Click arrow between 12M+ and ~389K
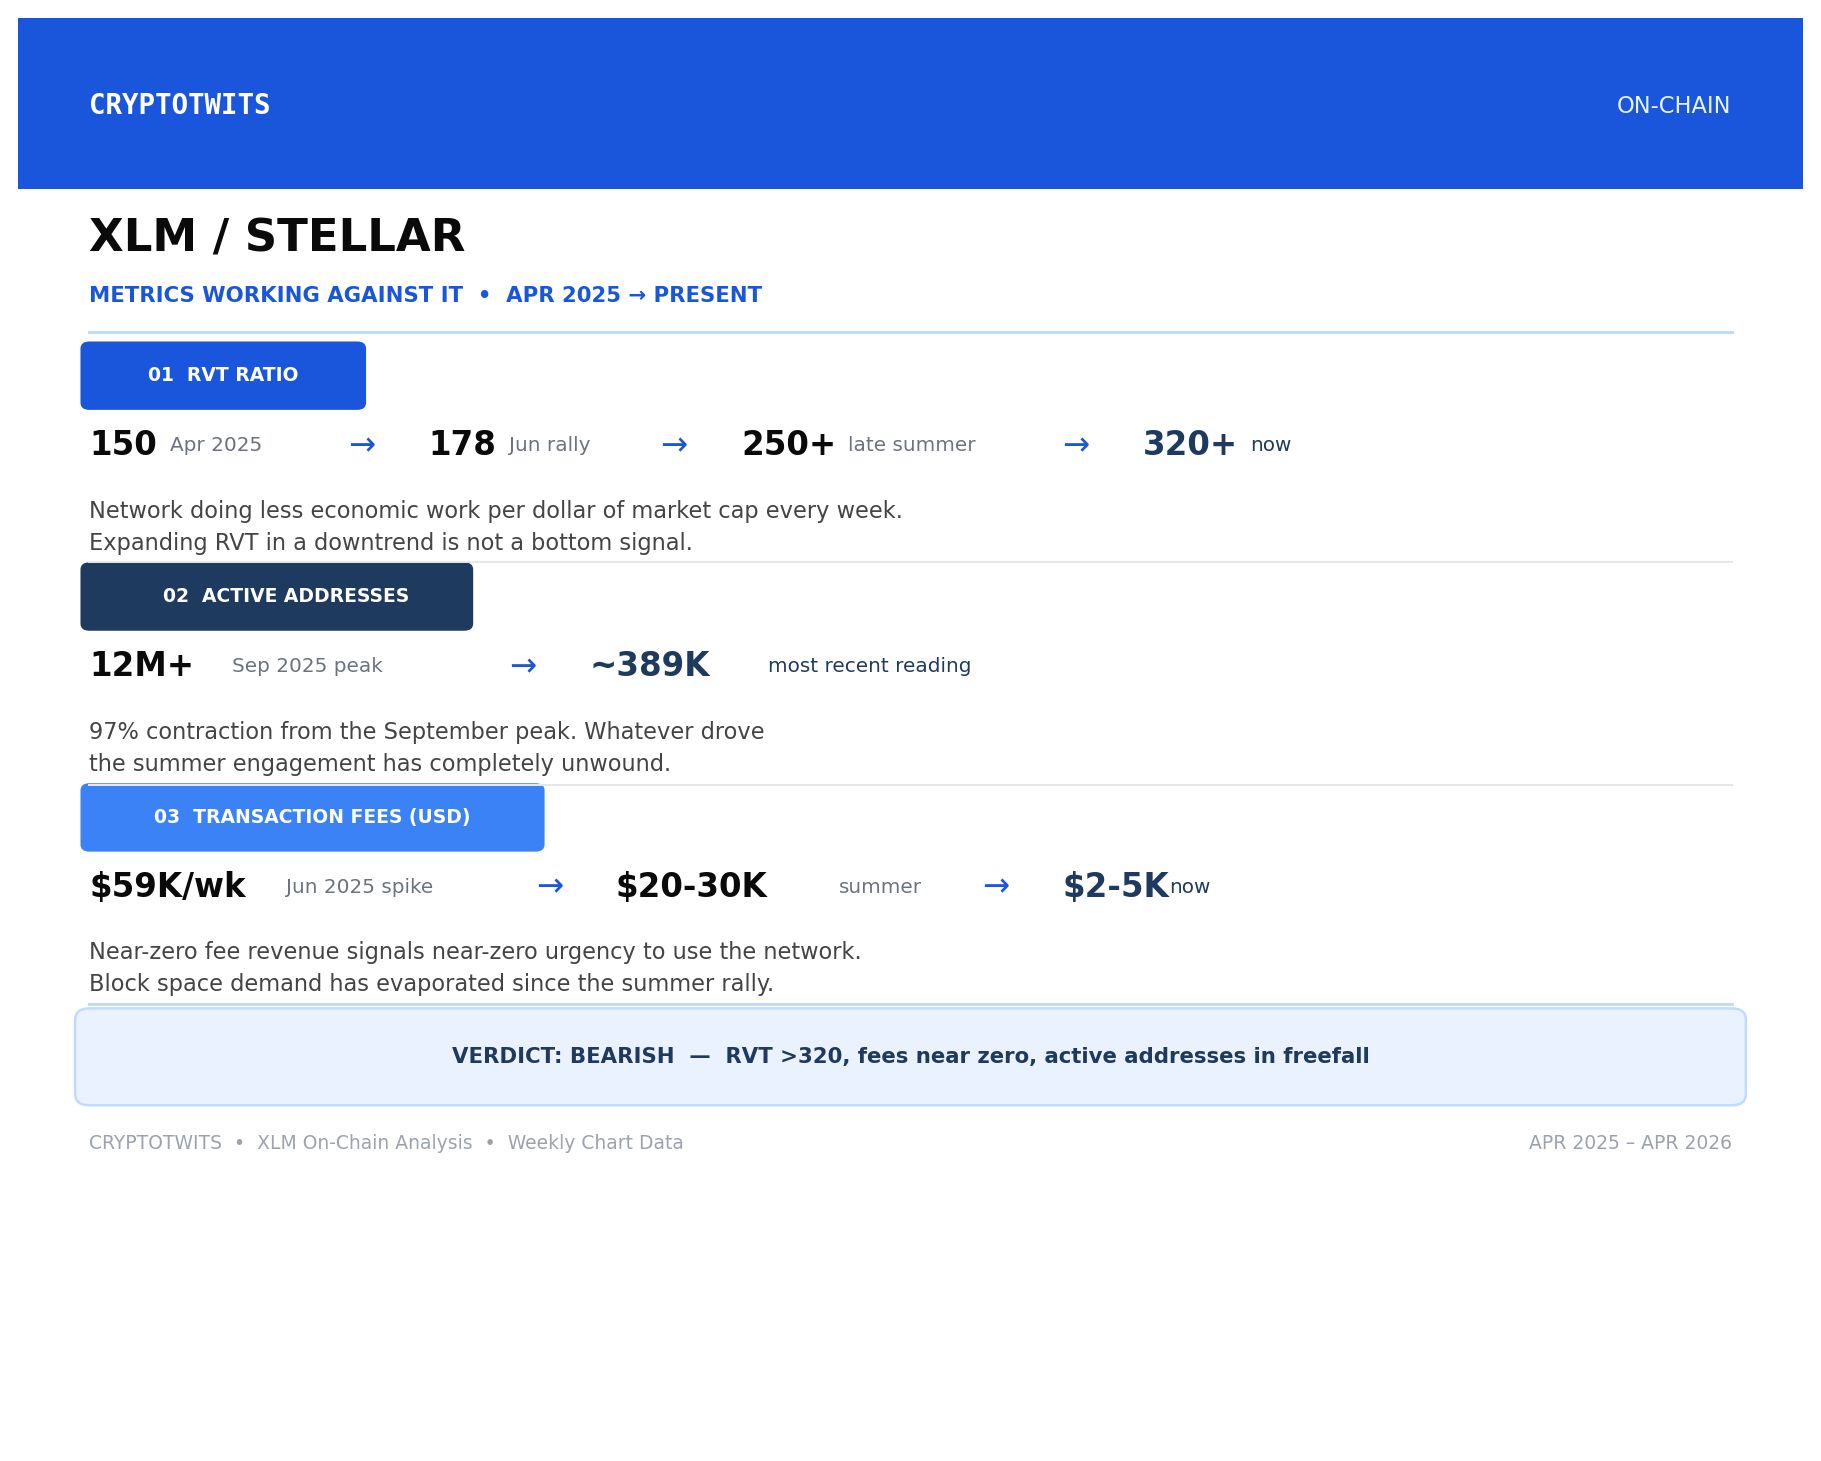This screenshot has width=1821, height=1461. [x=523, y=666]
